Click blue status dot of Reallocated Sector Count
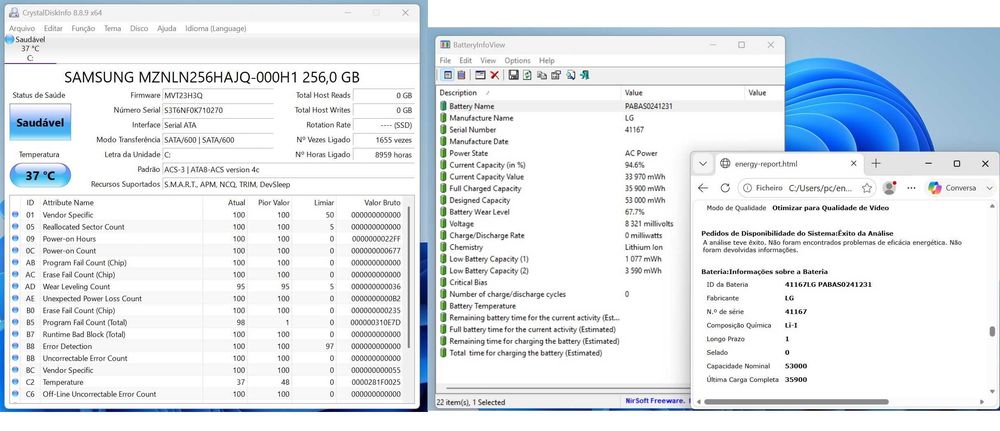Image resolution: width=1000 pixels, height=431 pixels. coord(15,227)
